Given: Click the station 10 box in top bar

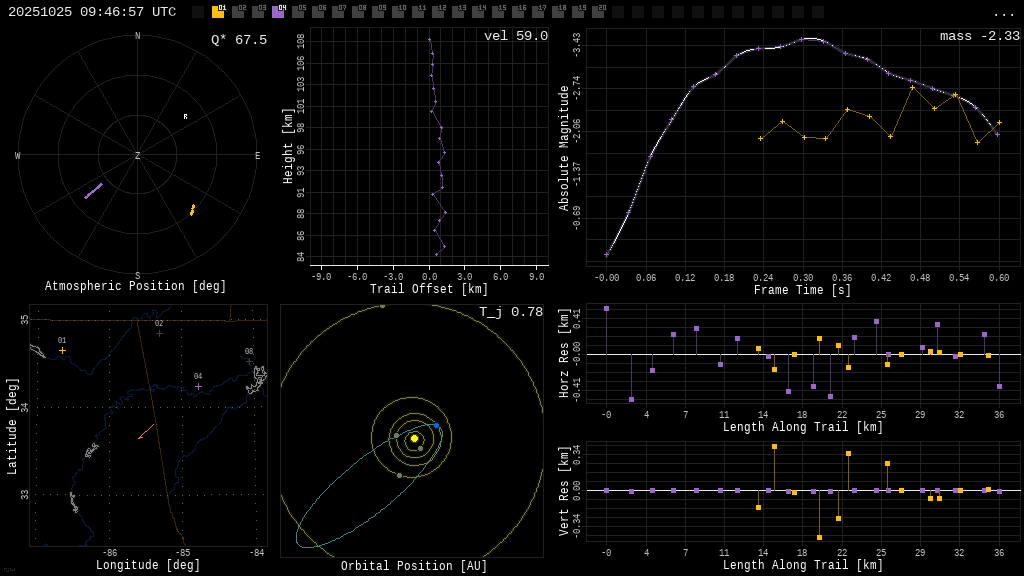Looking at the screenshot, I should (x=398, y=12).
